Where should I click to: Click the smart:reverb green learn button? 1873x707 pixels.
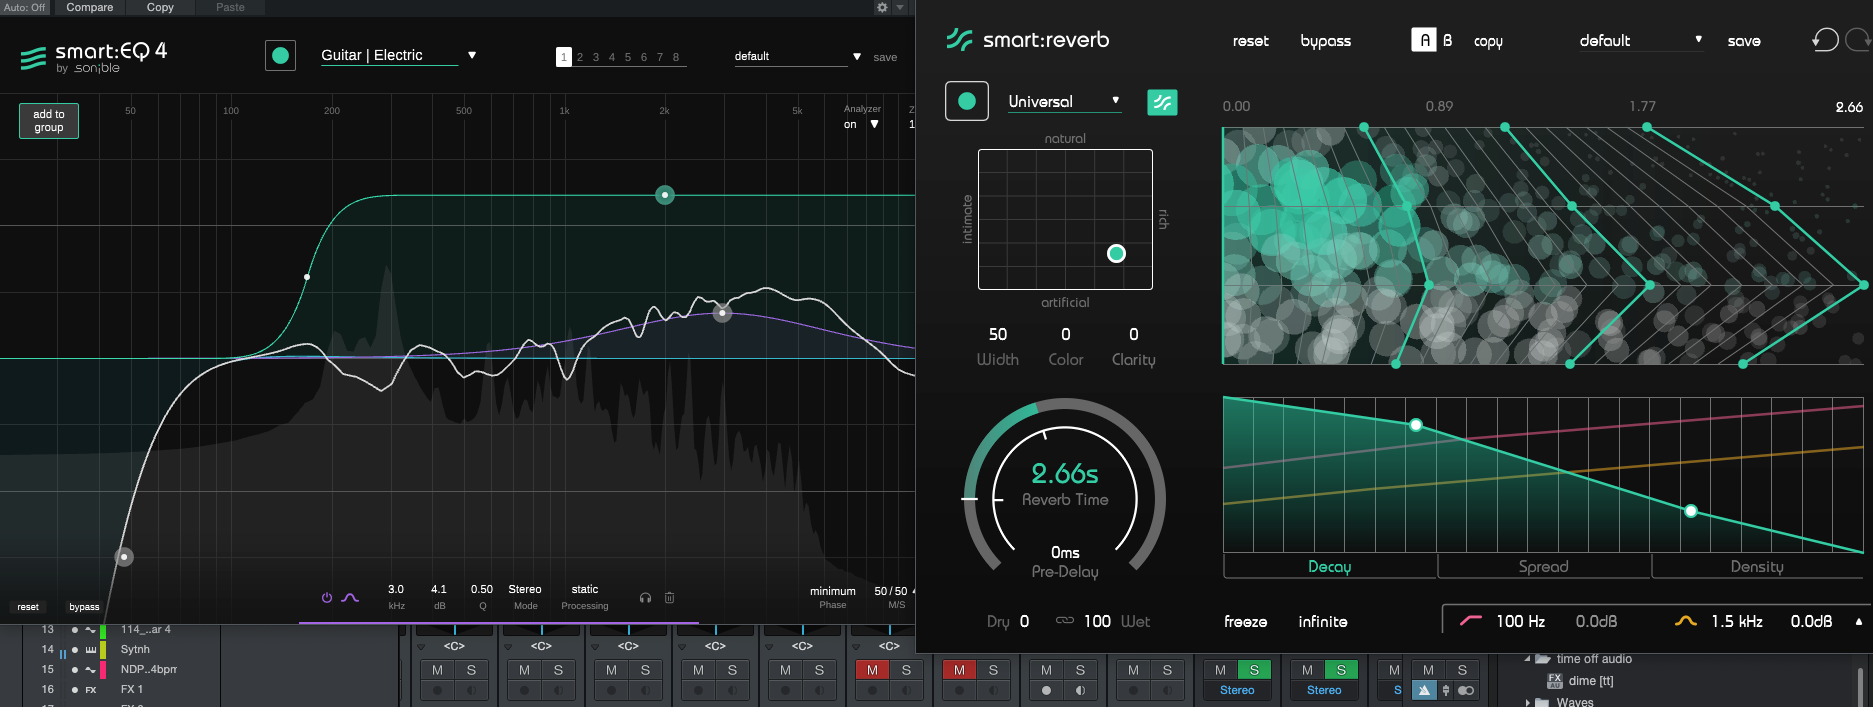click(x=967, y=101)
